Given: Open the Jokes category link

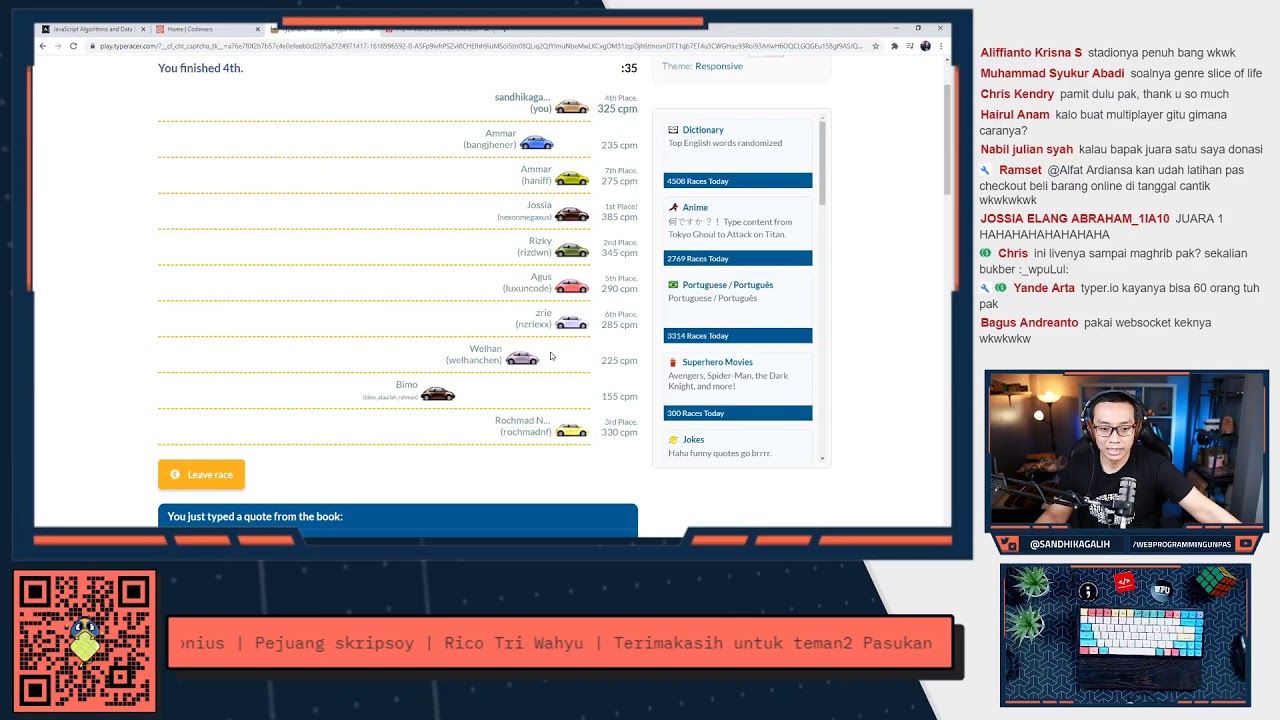Looking at the screenshot, I should [693, 440].
